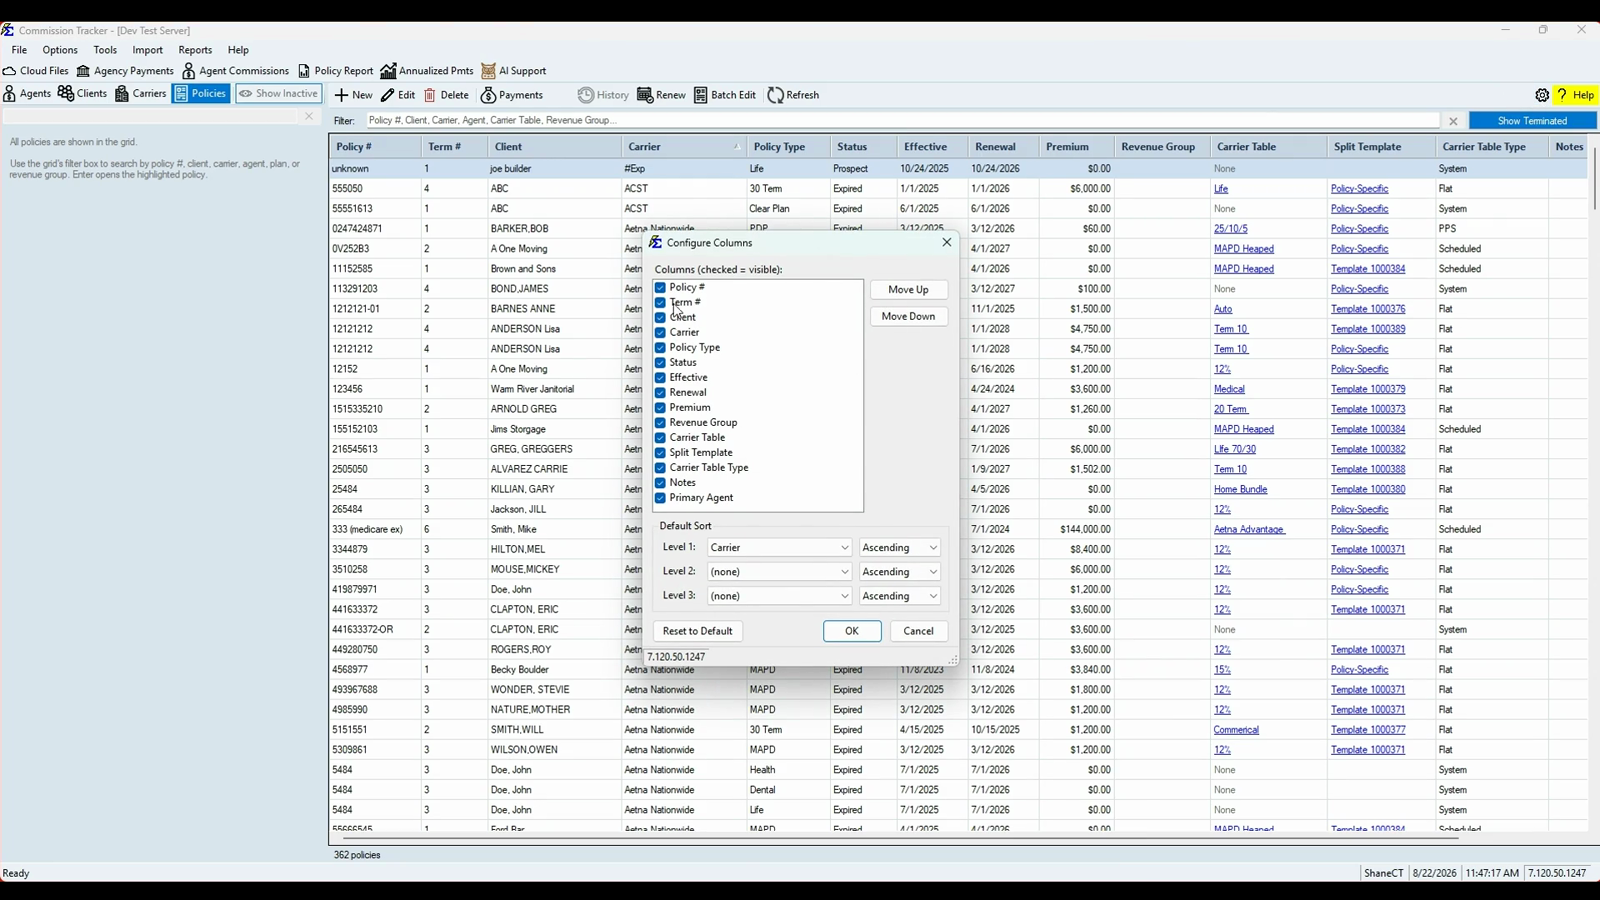Image resolution: width=1600 pixels, height=900 pixels.
Task: Uncheck the Term # column checkbox
Action: [660, 302]
